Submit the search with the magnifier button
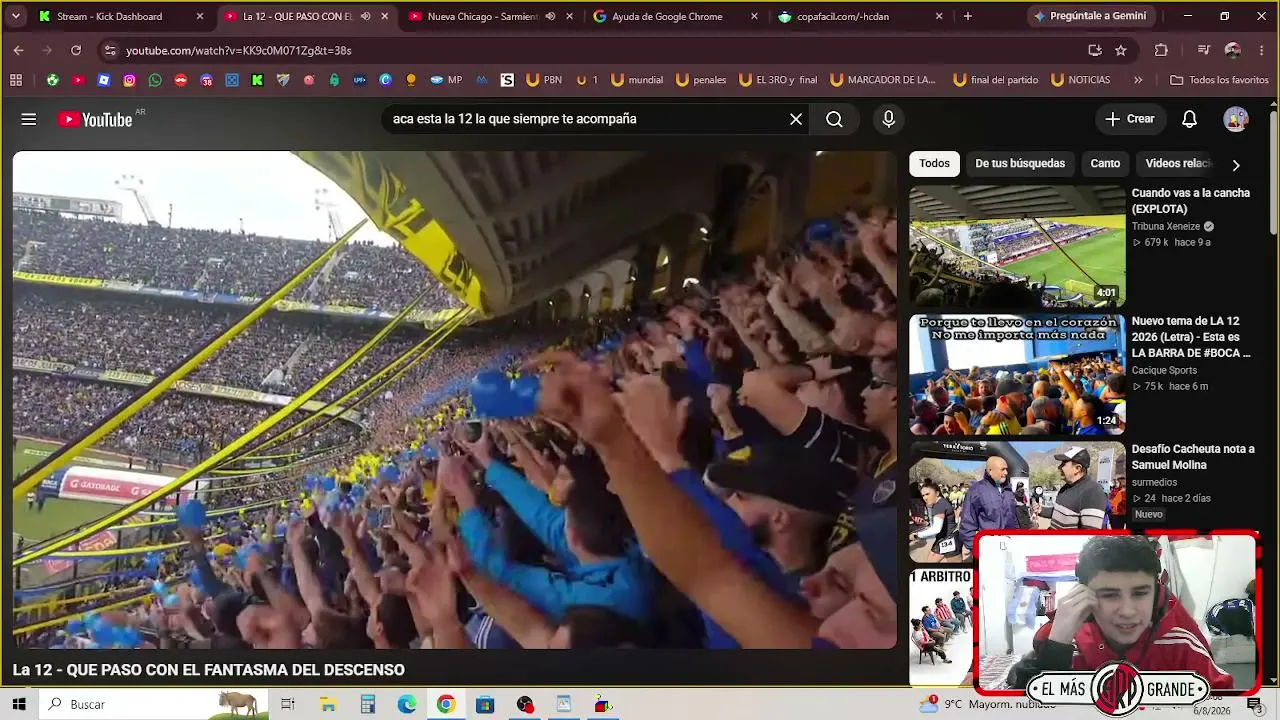The width and height of the screenshot is (1280, 720). pos(834,119)
